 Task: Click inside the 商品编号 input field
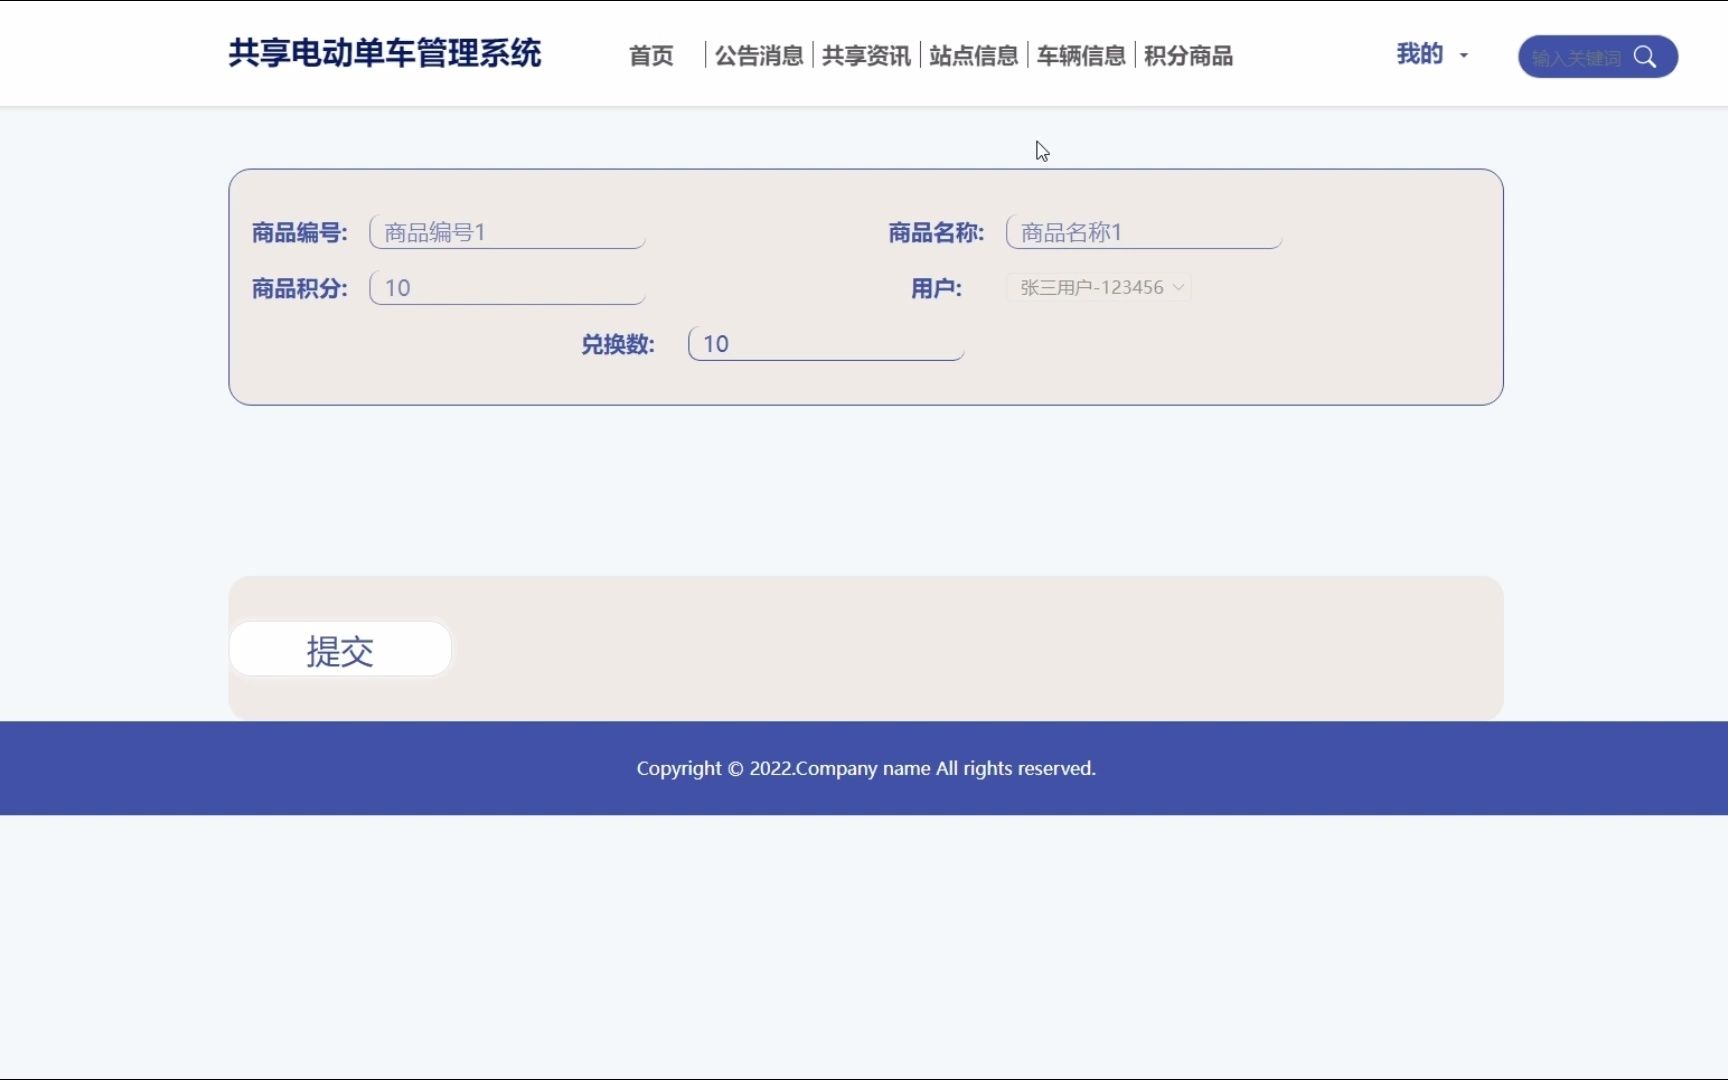pos(507,231)
